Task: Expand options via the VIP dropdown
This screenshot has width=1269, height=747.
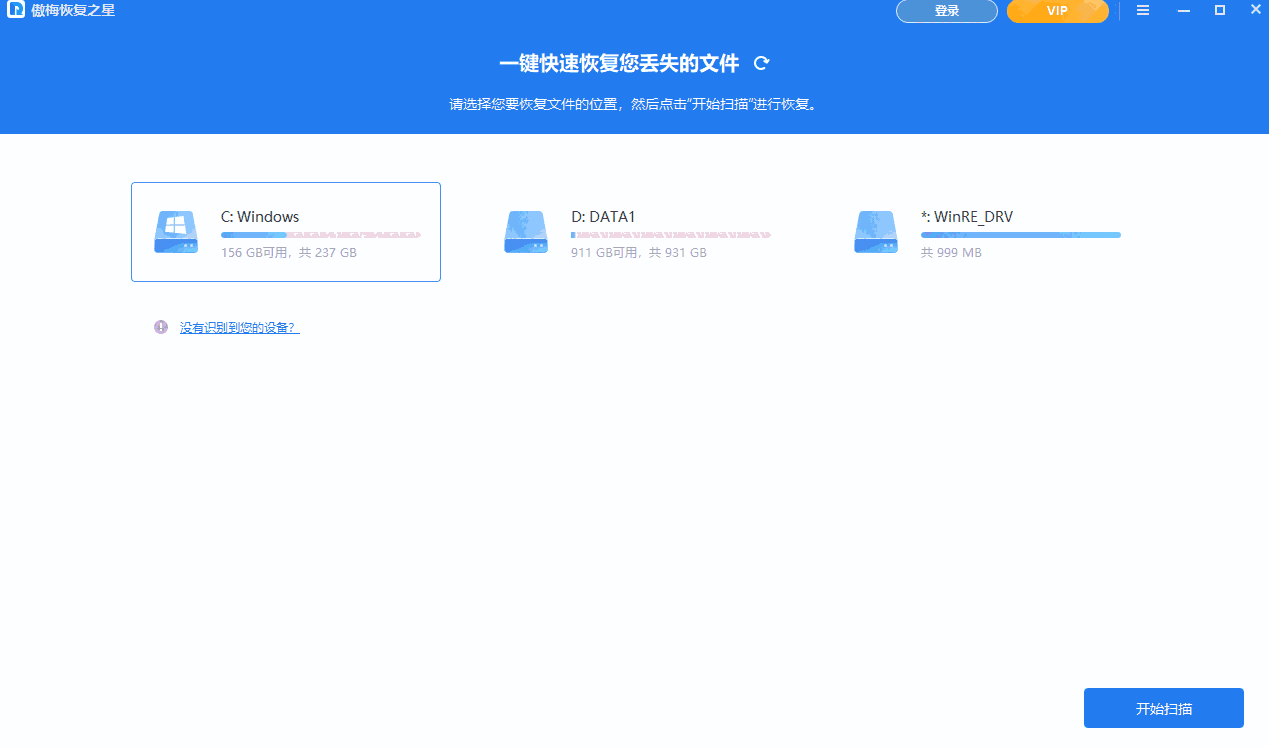Action: (1057, 11)
